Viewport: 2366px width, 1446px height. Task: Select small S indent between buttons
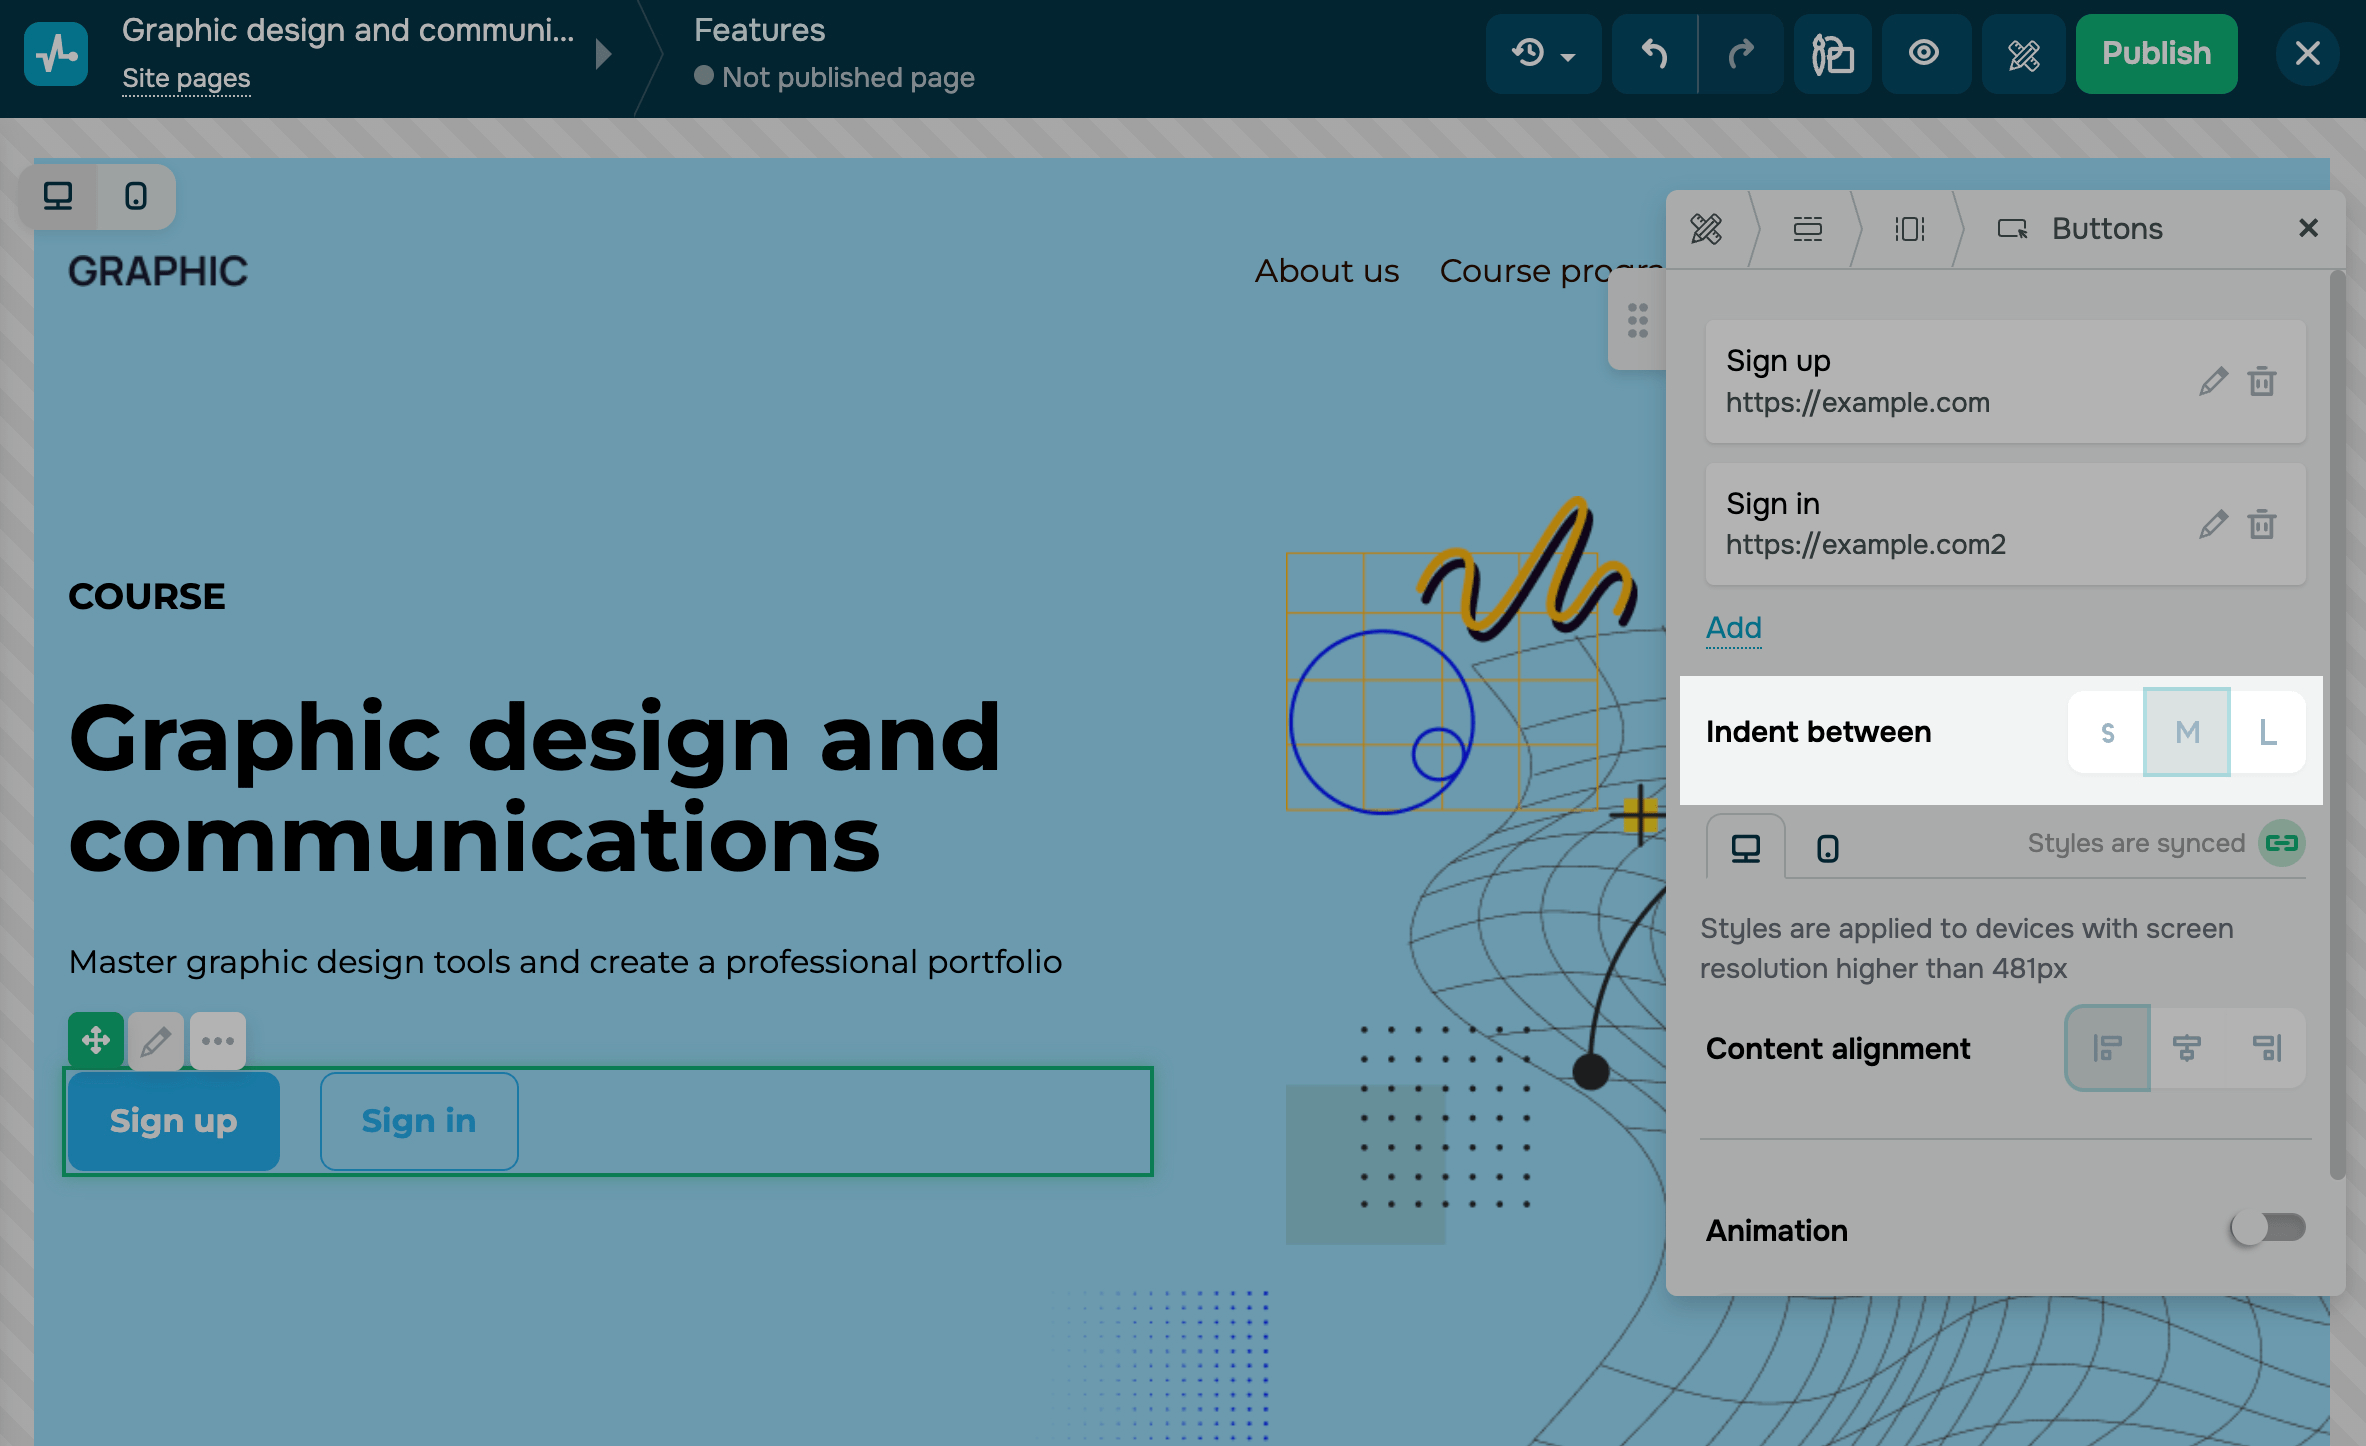[x=2107, y=732]
